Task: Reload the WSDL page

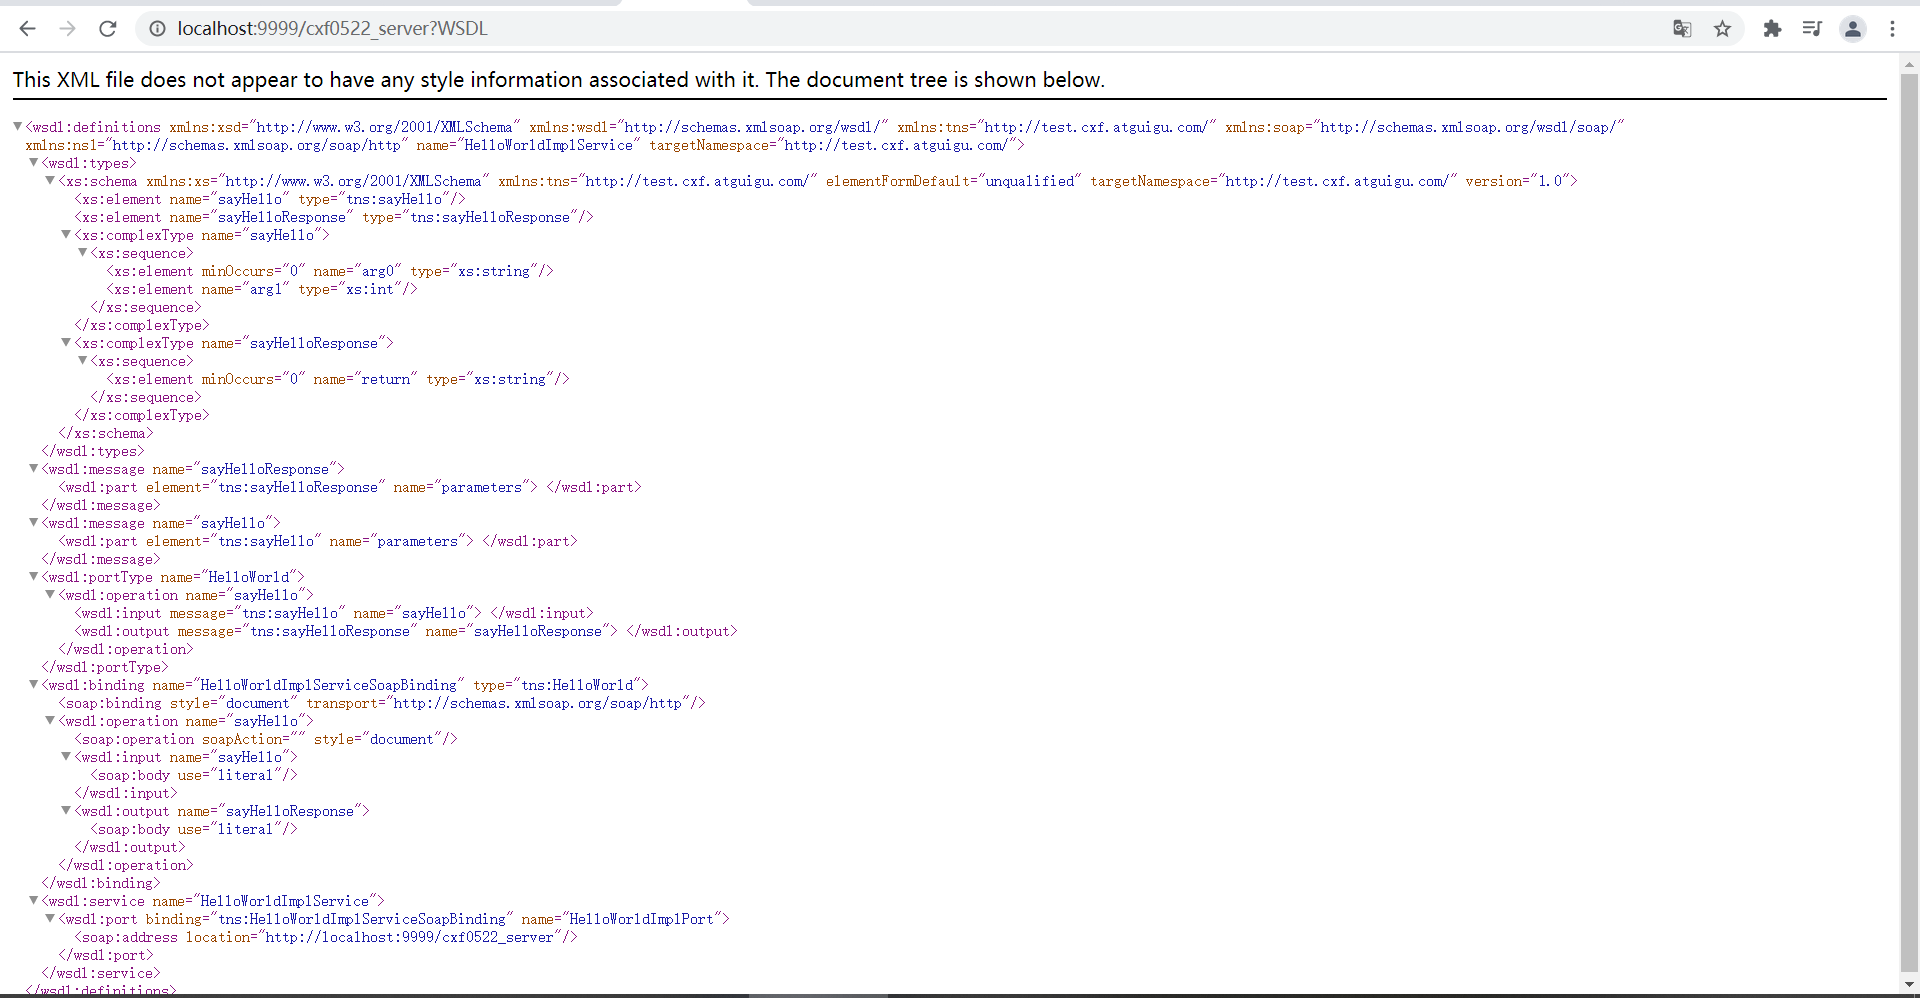Action: tap(107, 29)
